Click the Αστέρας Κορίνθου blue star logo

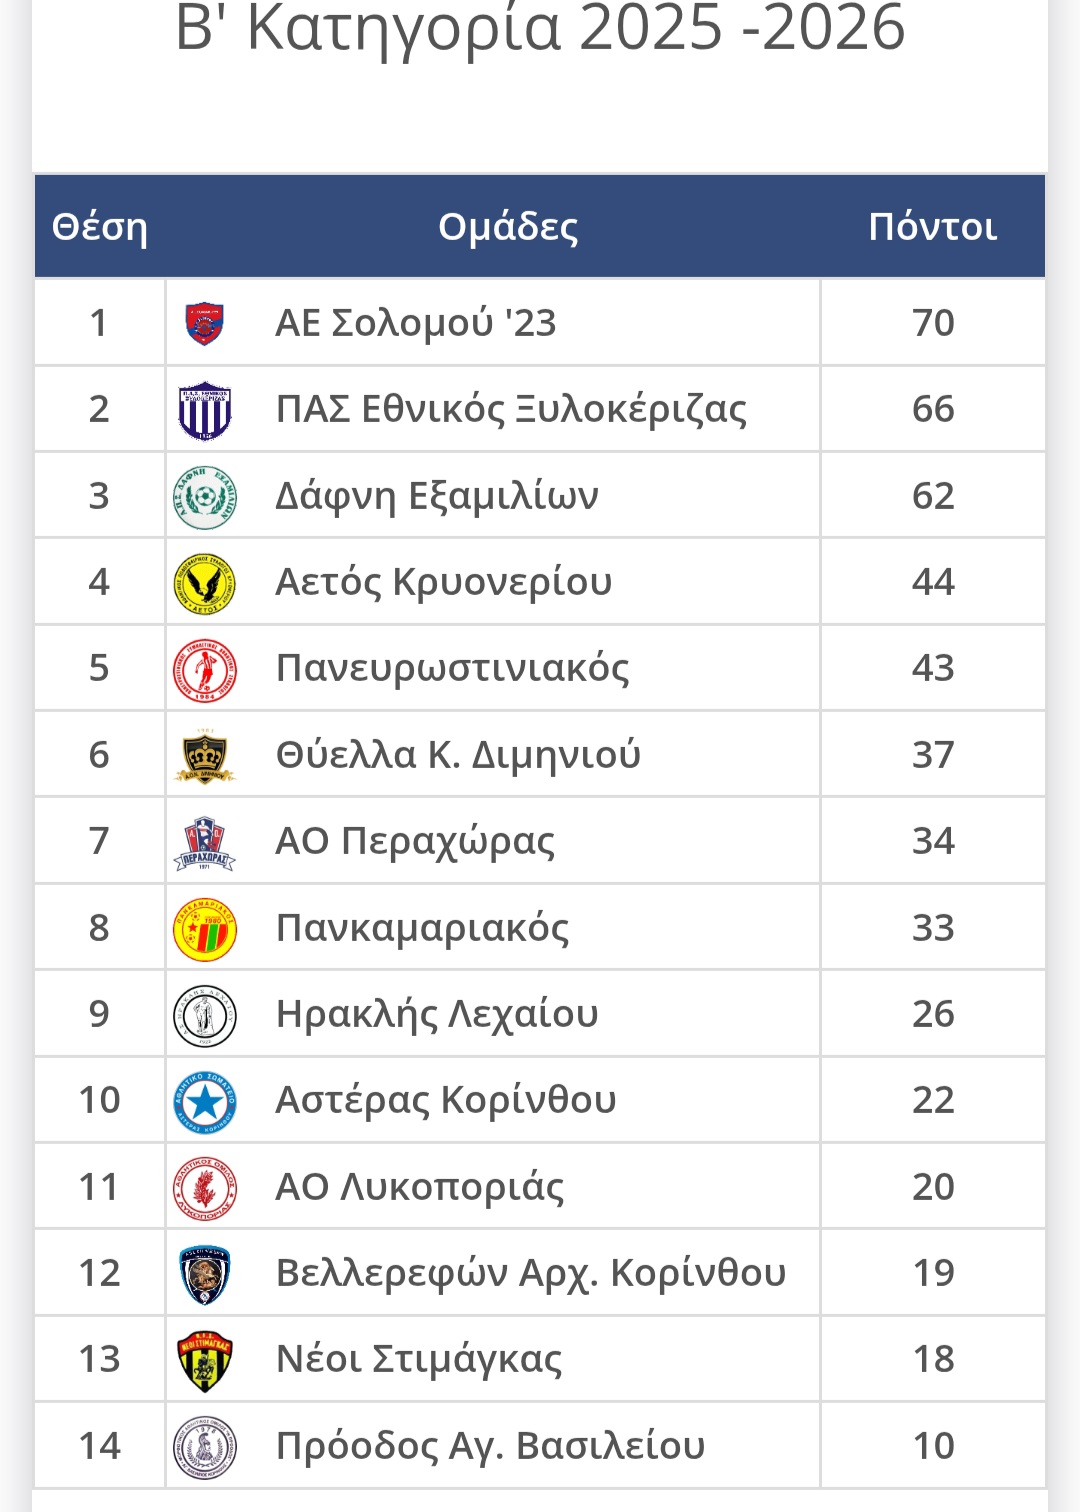tap(205, 1101)
